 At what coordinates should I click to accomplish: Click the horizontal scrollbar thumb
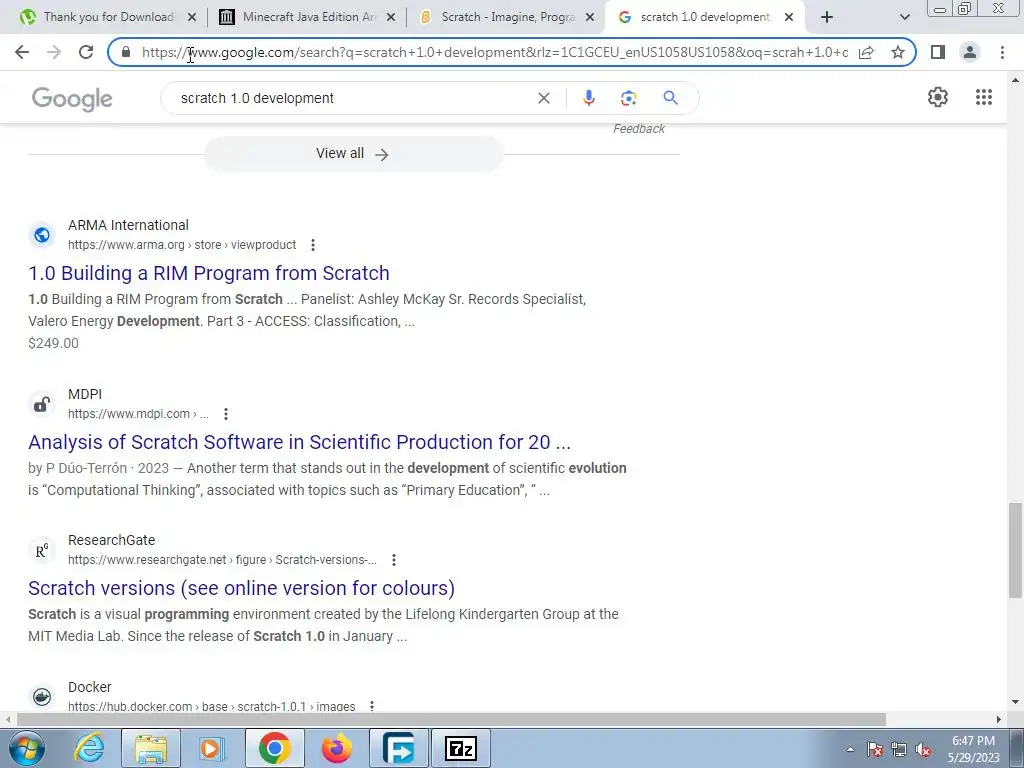click(x=451, y=719)
